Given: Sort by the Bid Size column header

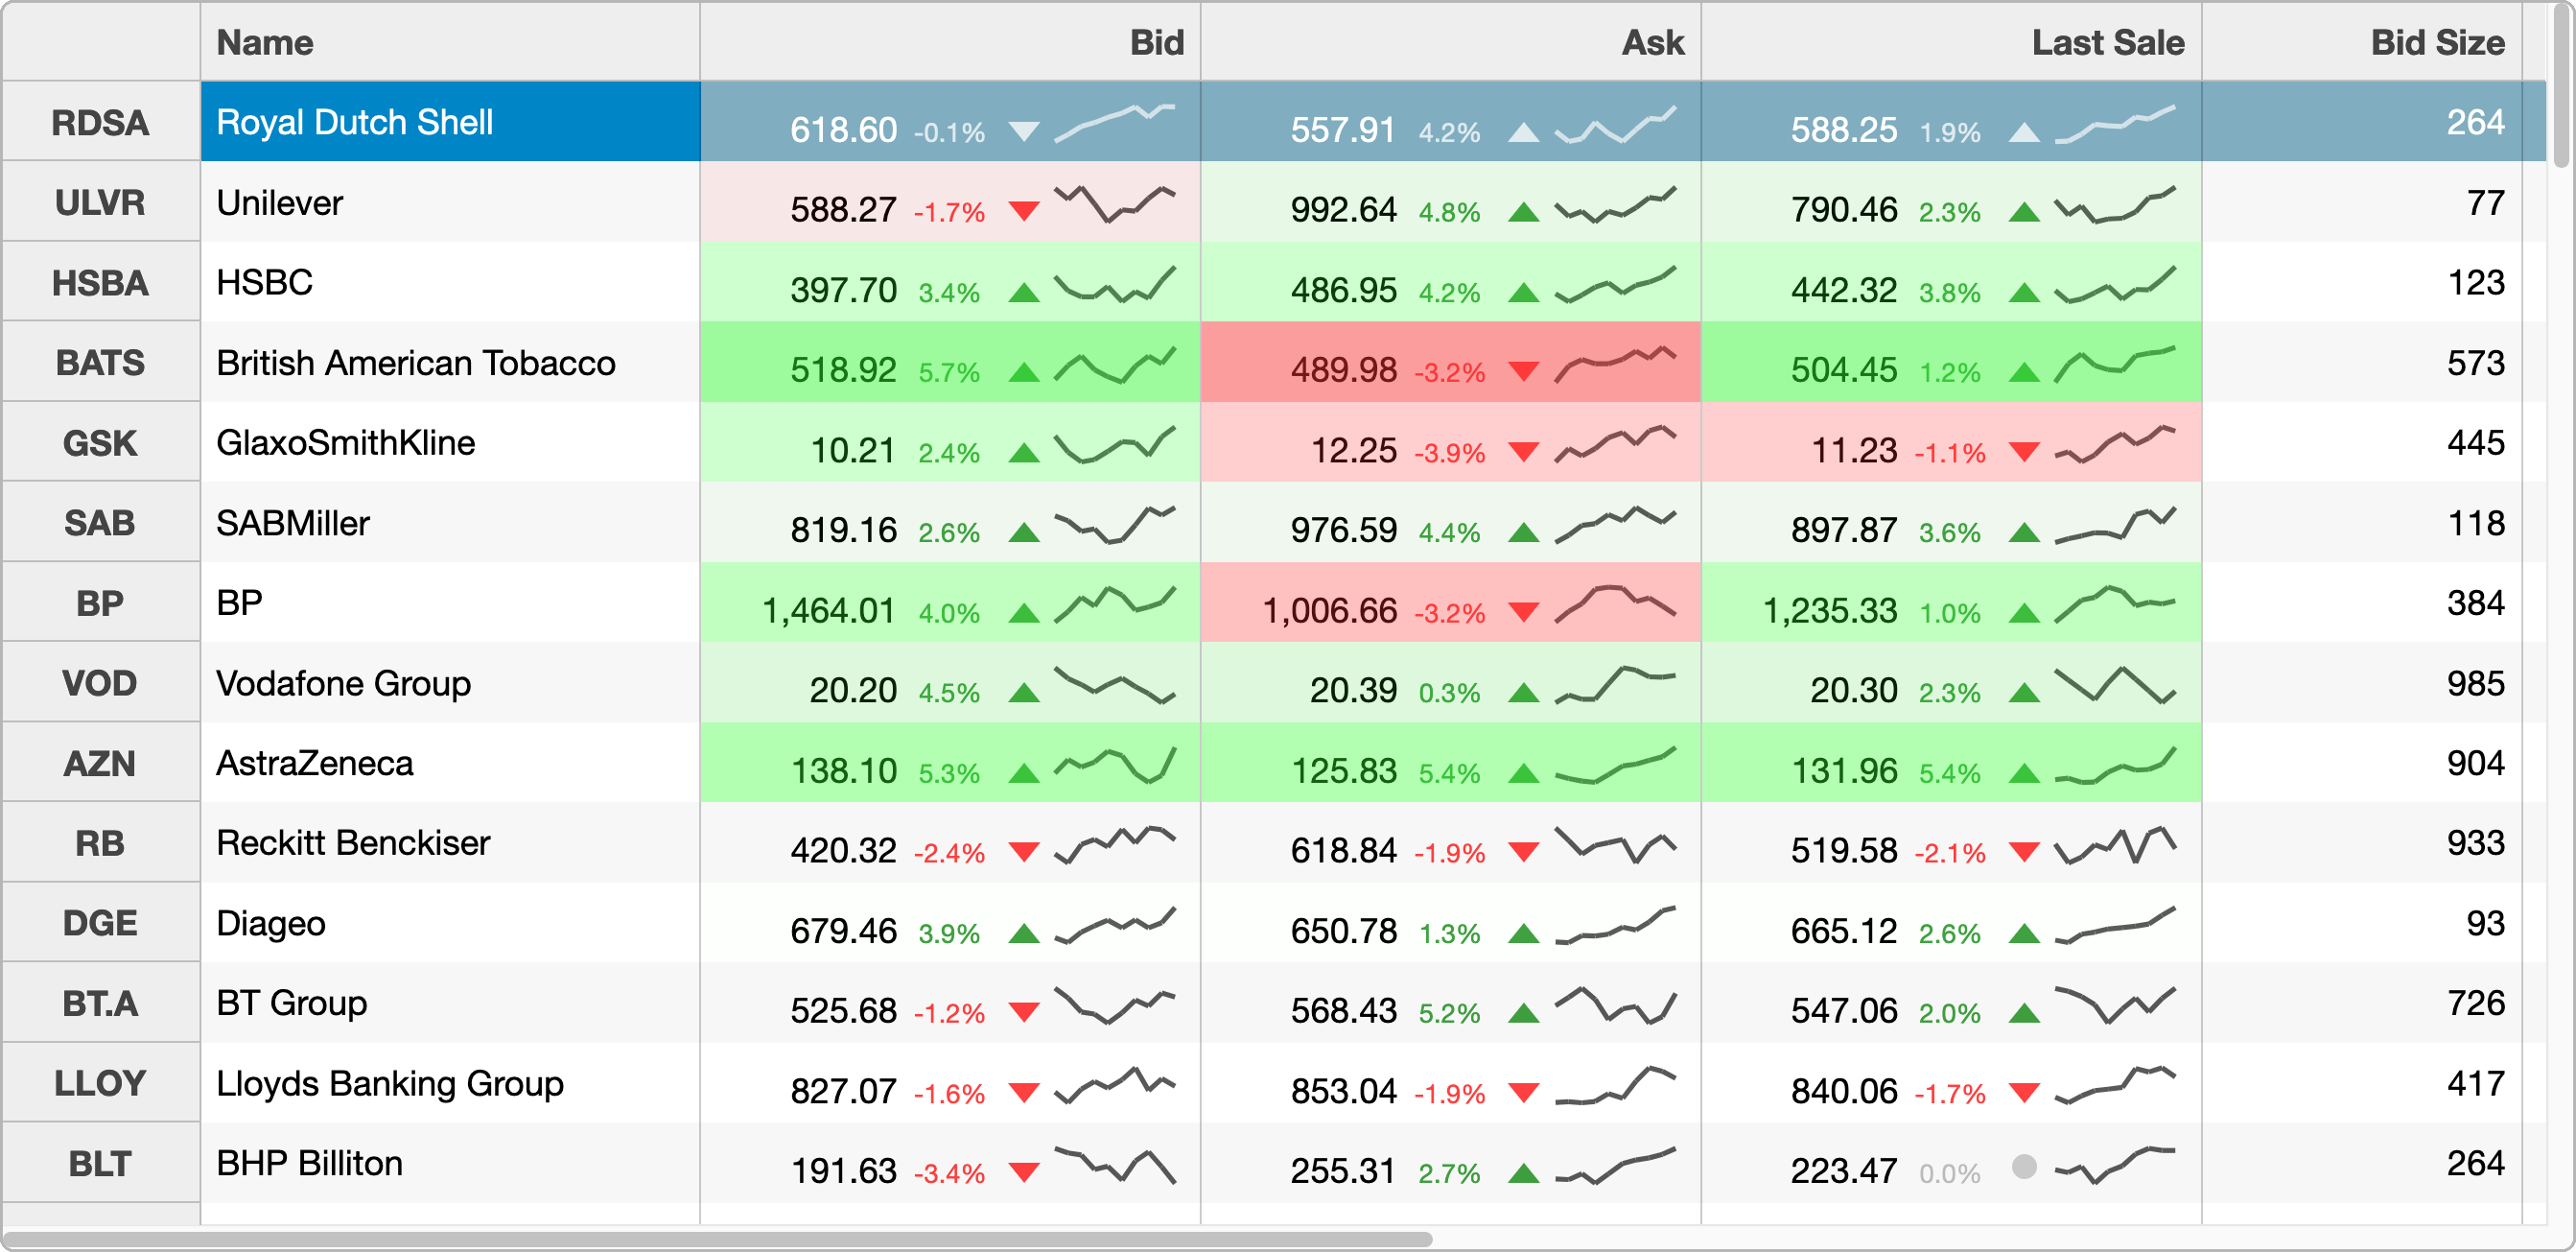Looking at the screenshot, I should (x=2361, y=42).
